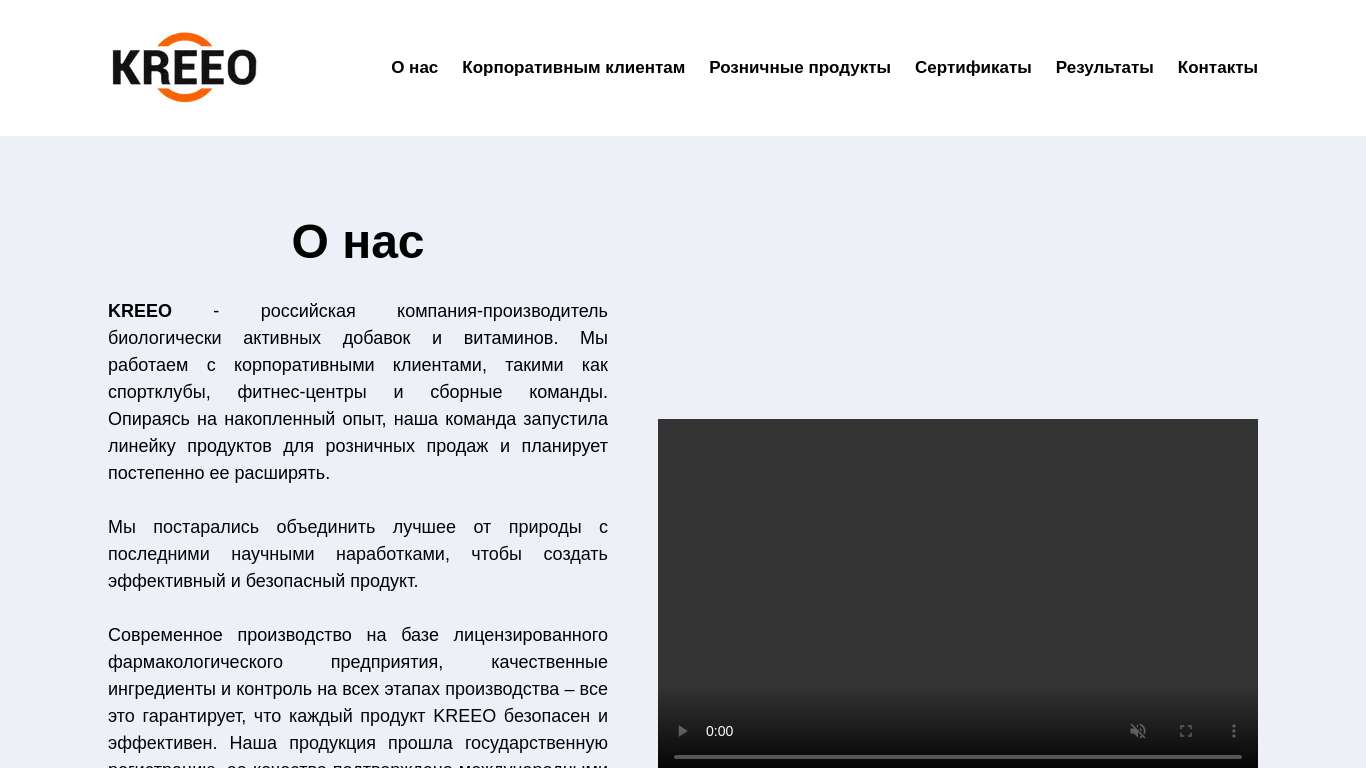Open "Корпоративным клиентам" page
The height and width of the screenshot is (768, 1366).
[x=573, y=67]
